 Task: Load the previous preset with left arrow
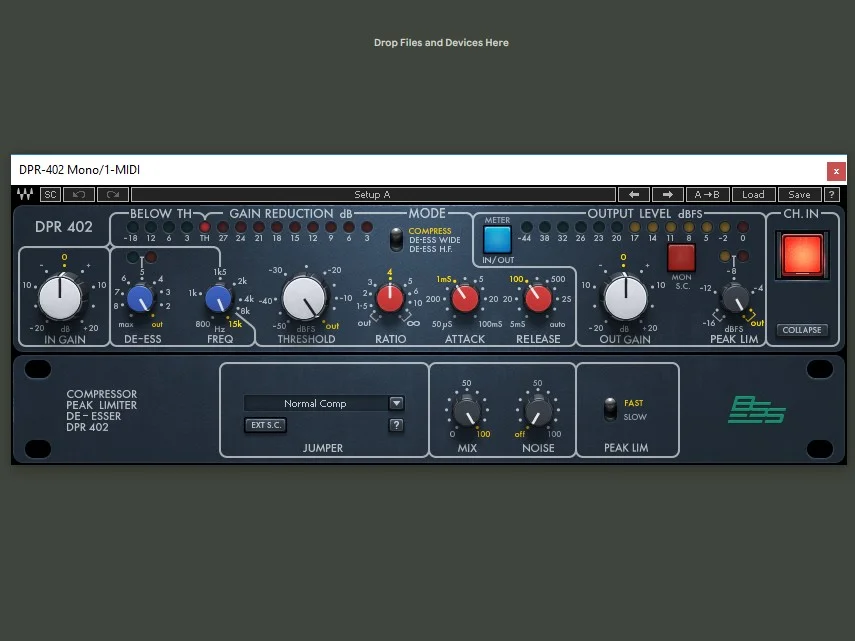(x=634, y=195)
